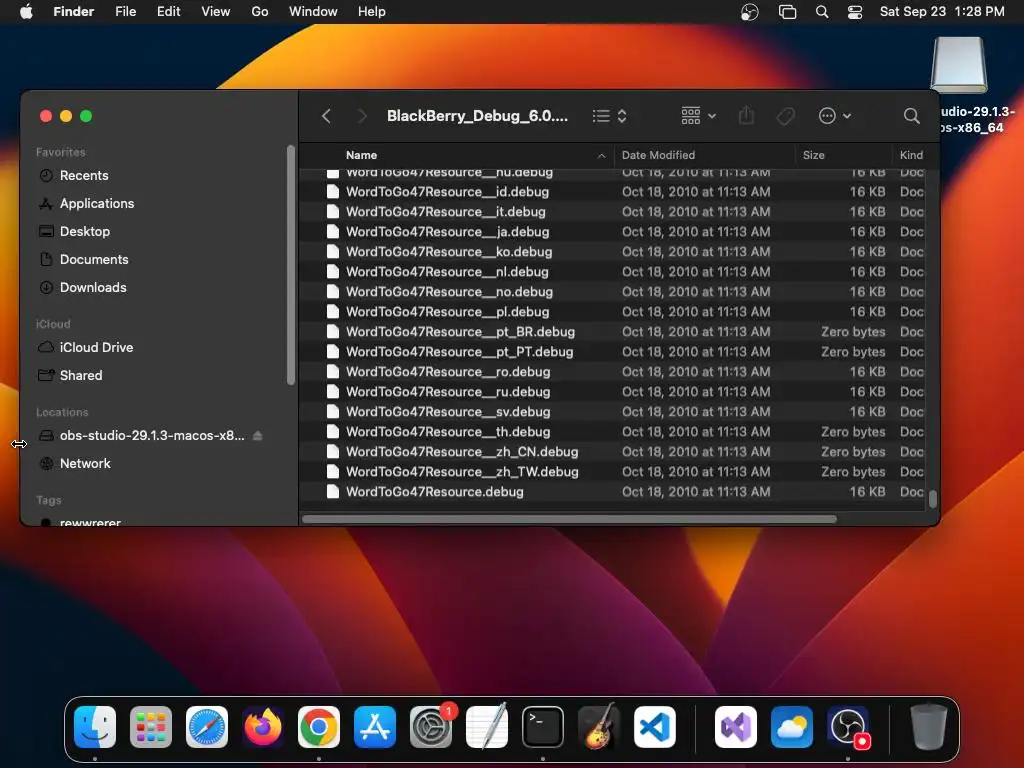Open the Share toolbar button
Screen dimensions: 1024x768
point(746,116)
